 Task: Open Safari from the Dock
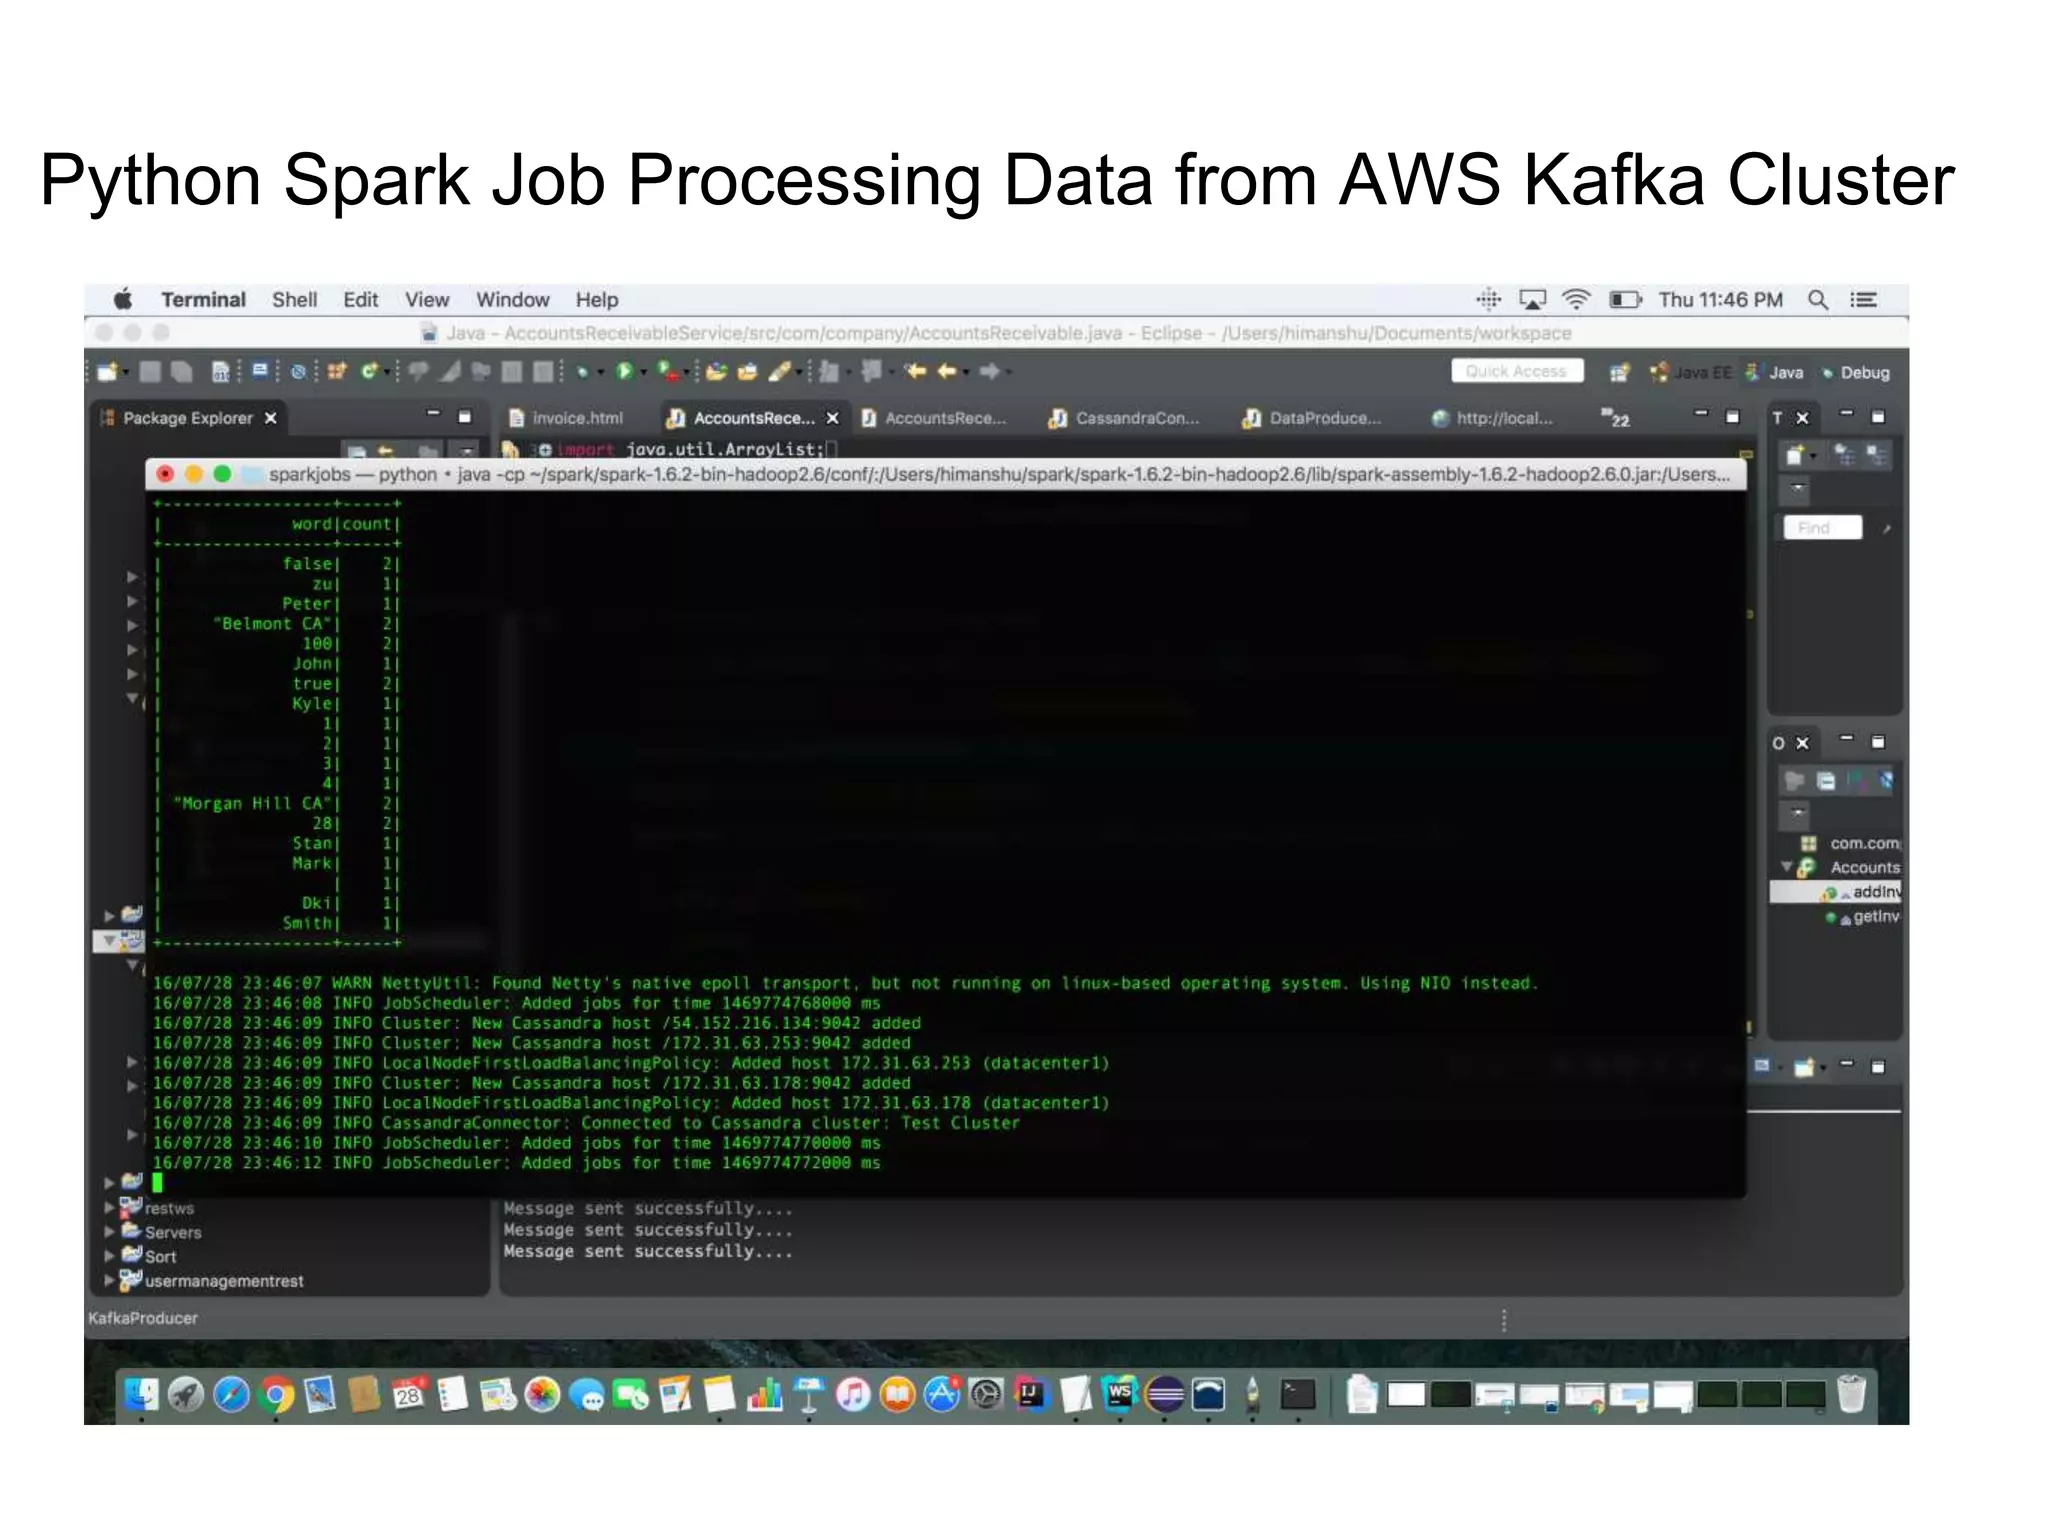point(231,1394)
